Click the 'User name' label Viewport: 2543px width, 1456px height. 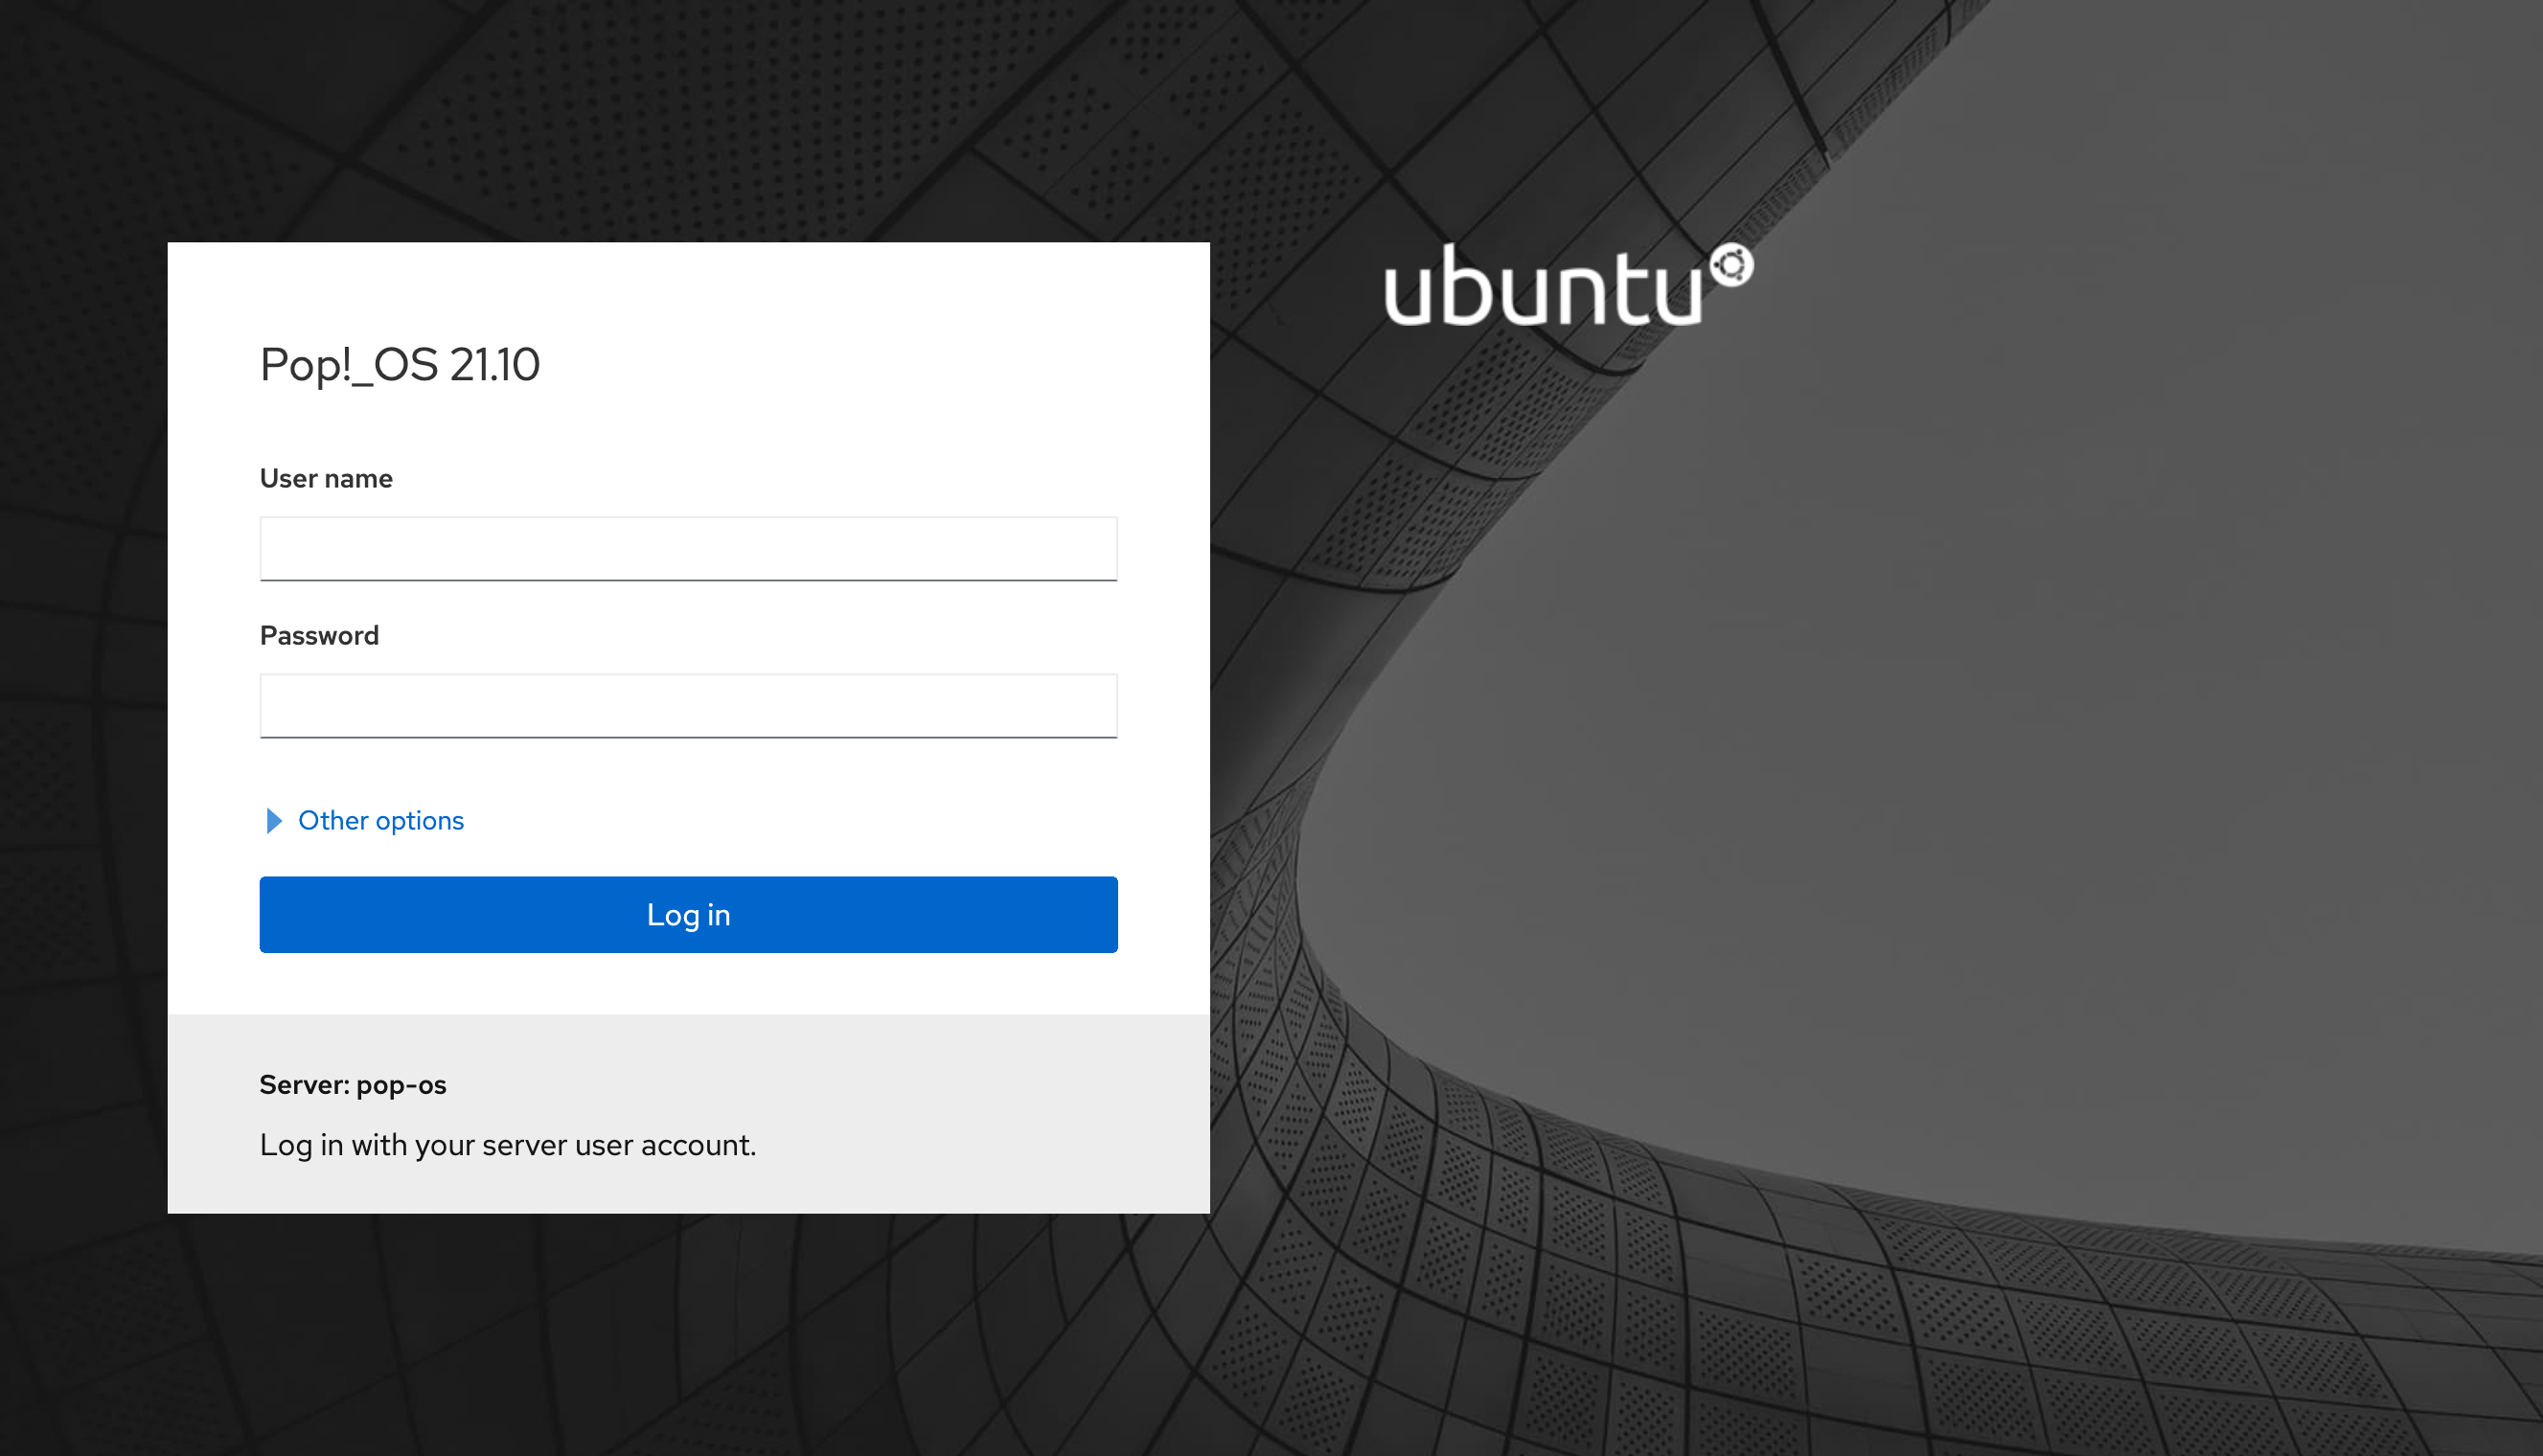(326, 478)
